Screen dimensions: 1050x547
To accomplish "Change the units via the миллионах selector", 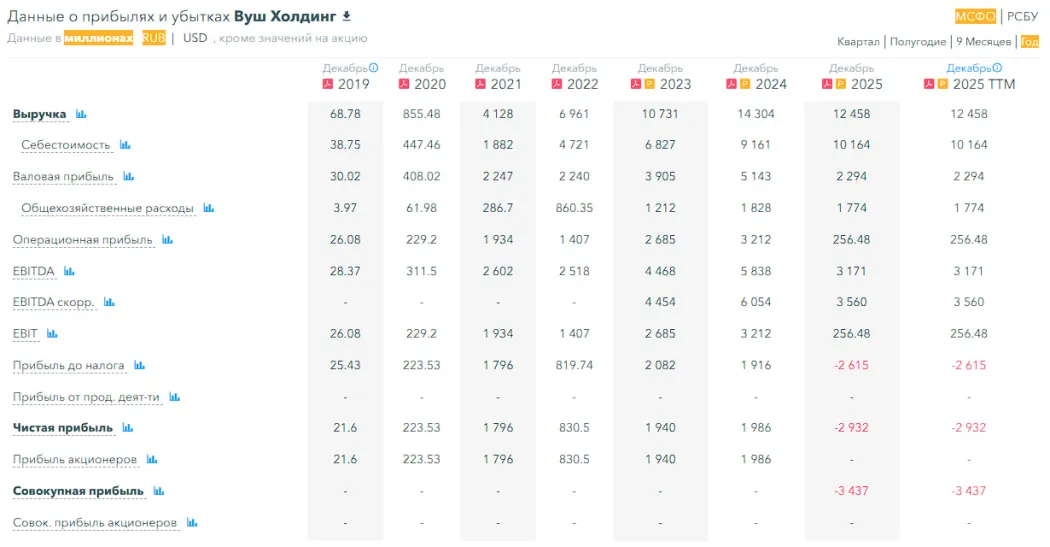I will [x=98, y=38].
